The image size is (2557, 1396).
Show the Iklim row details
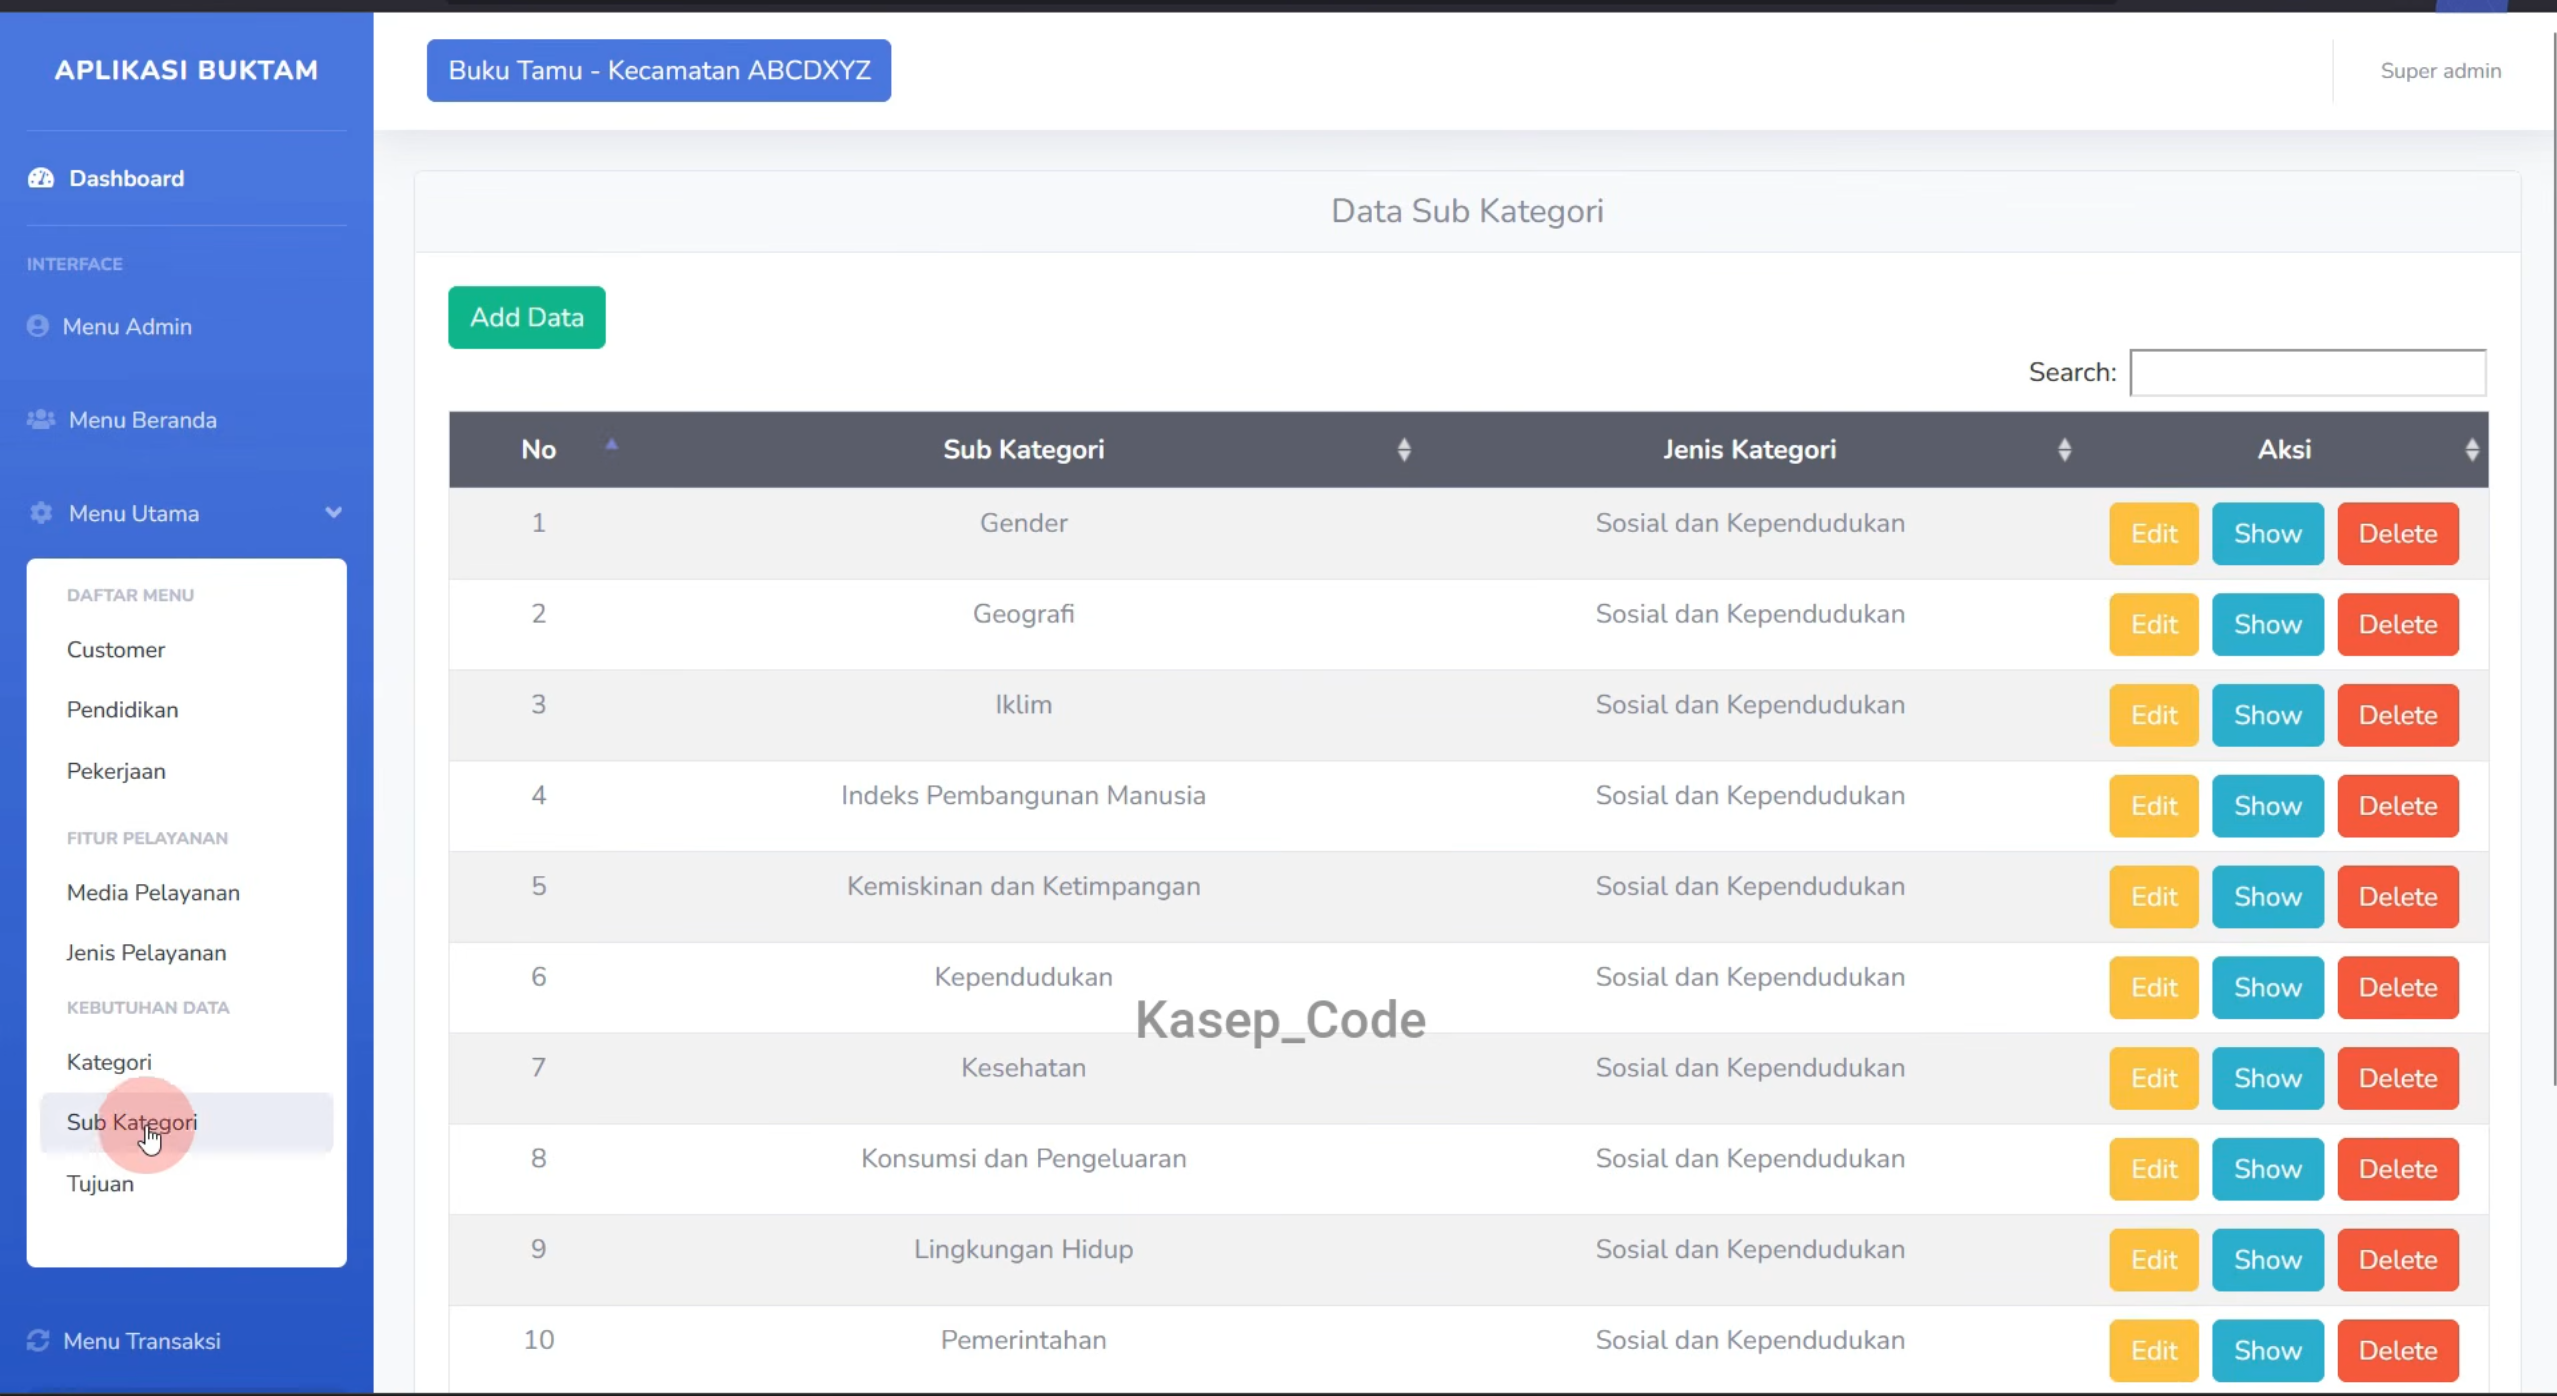pyautogui.click(x=2268, y=716)
